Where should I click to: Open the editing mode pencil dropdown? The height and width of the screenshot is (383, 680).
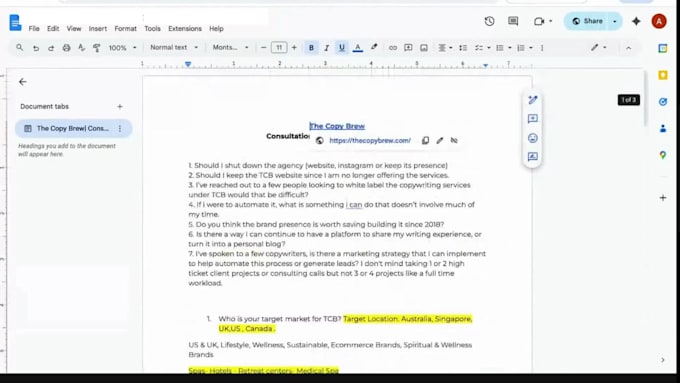tap(598, 47)
